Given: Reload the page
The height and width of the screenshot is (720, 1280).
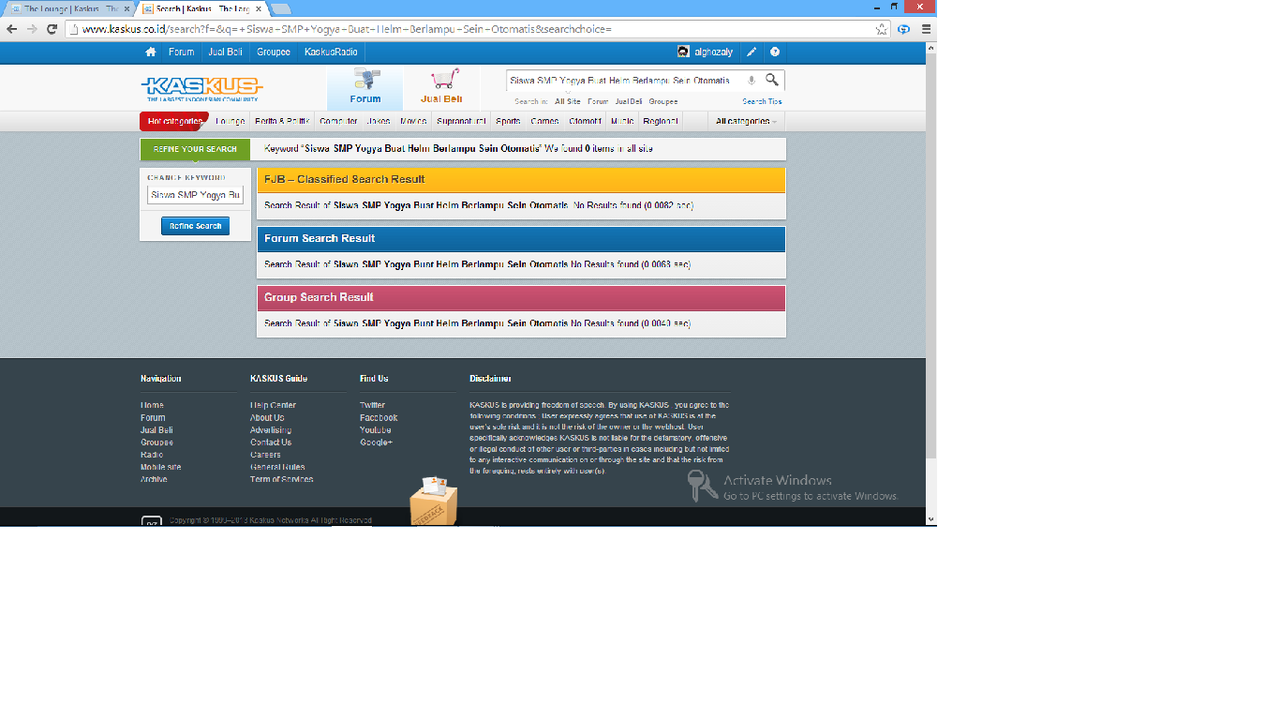Looking at the screenshot, I should point(53,29).
